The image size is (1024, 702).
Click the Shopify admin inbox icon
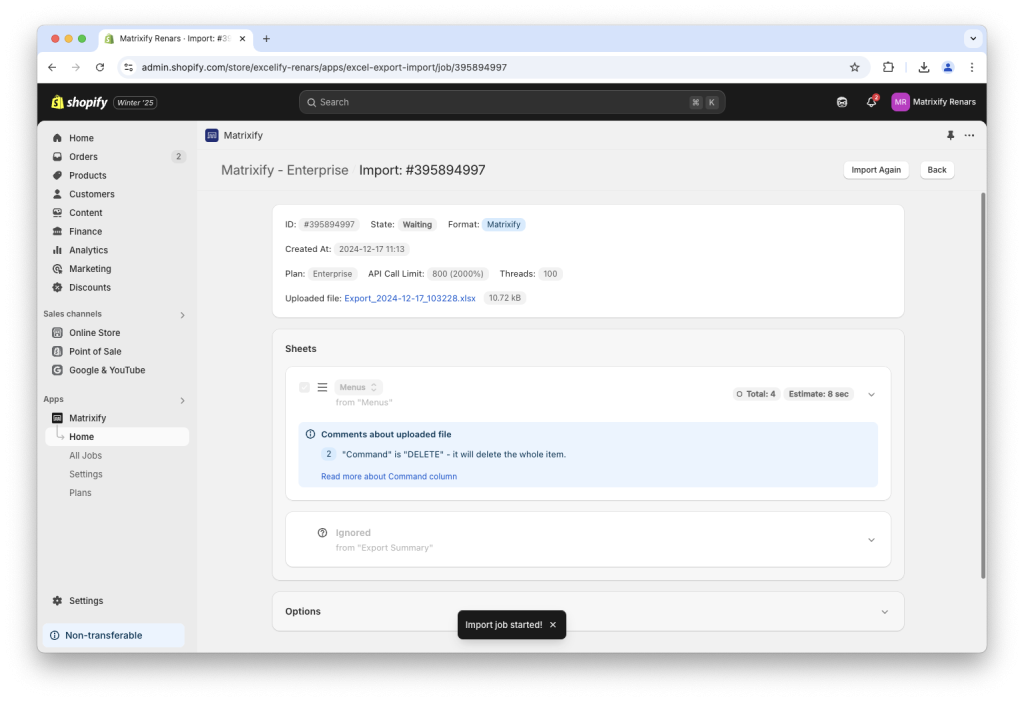pyautogui.click(x=842, y=101)
